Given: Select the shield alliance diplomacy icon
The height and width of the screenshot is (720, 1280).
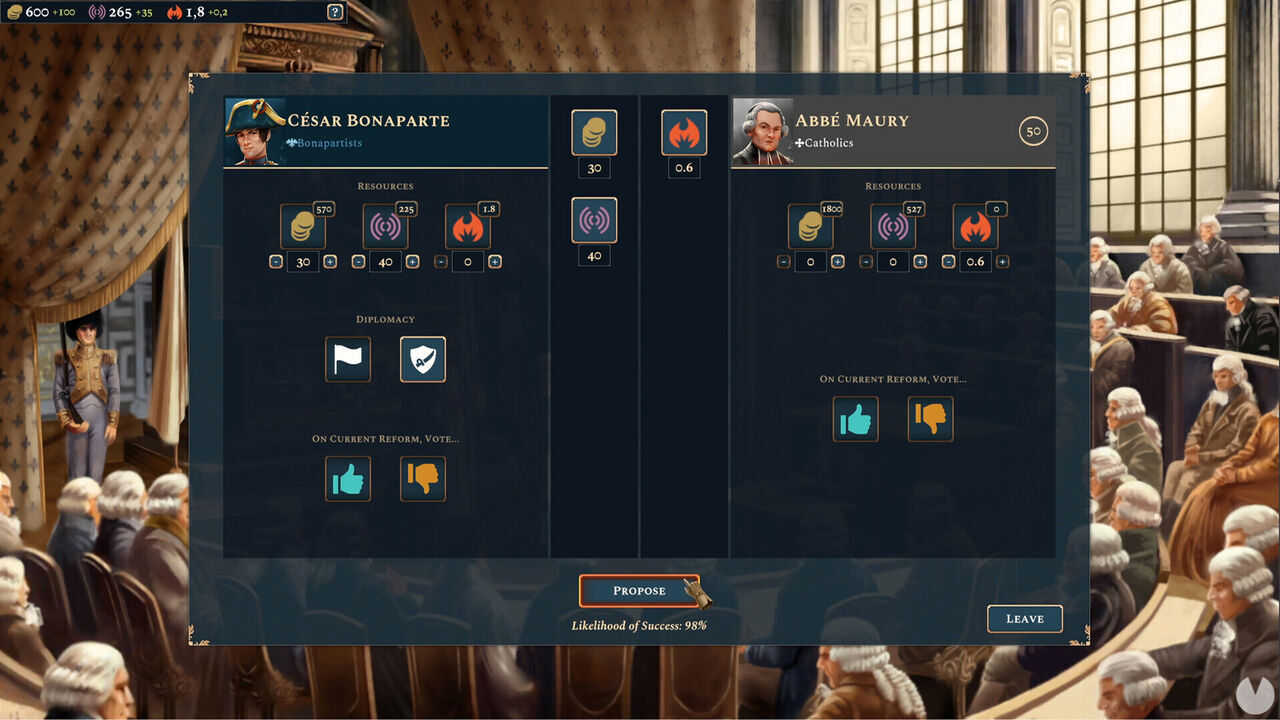Looking at the screenshot, I should [x=423, y=359].
